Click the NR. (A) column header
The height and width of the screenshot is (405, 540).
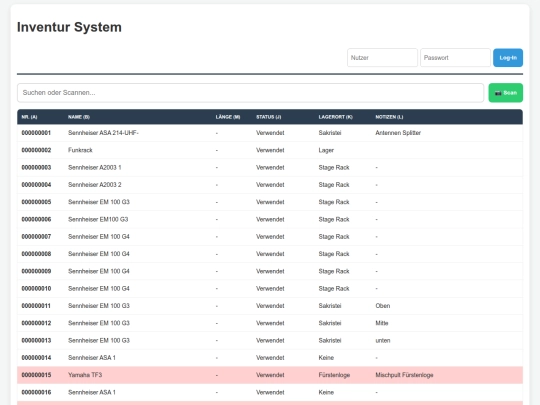click(29, 117)
